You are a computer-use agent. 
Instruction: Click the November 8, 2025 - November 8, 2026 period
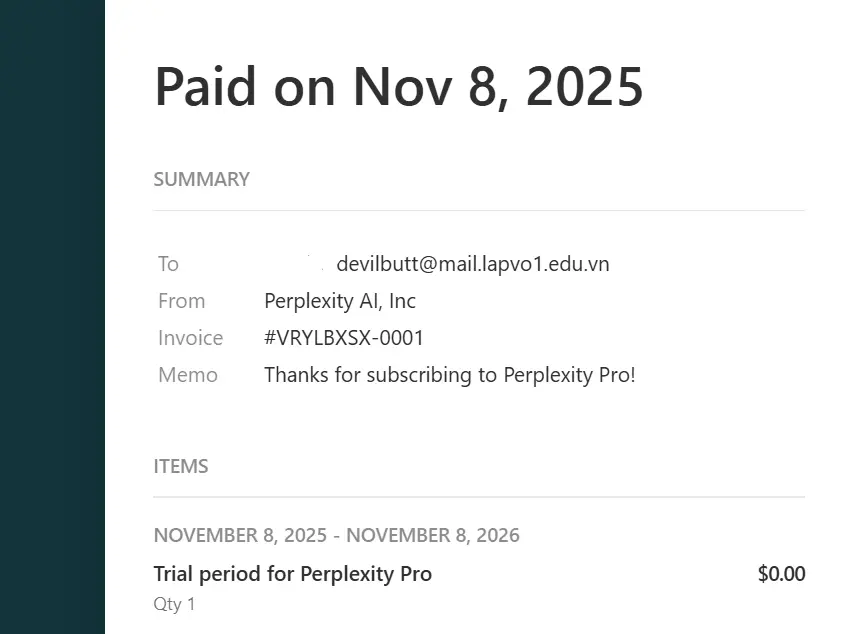coord(337,535)
